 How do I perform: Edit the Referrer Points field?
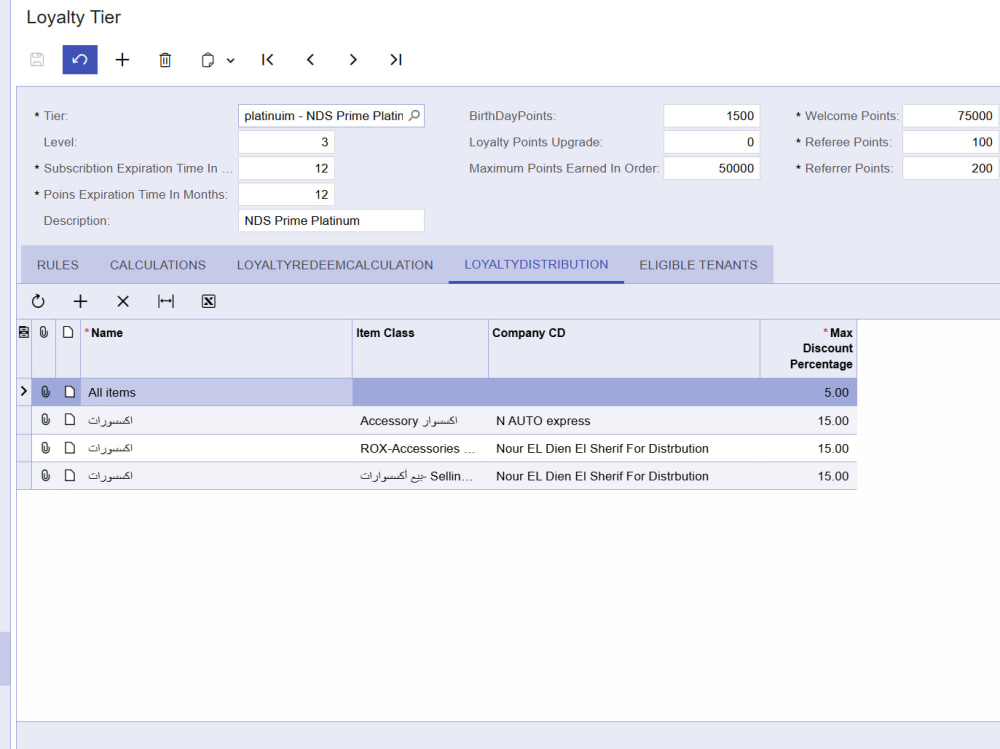(950, 168)
